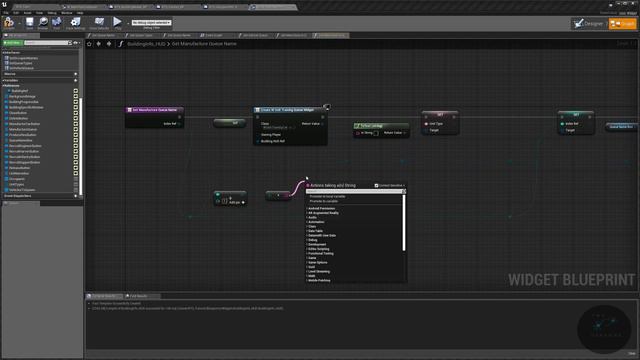Open the Help menu
640x360 pixels.
(x=80, y=13)
